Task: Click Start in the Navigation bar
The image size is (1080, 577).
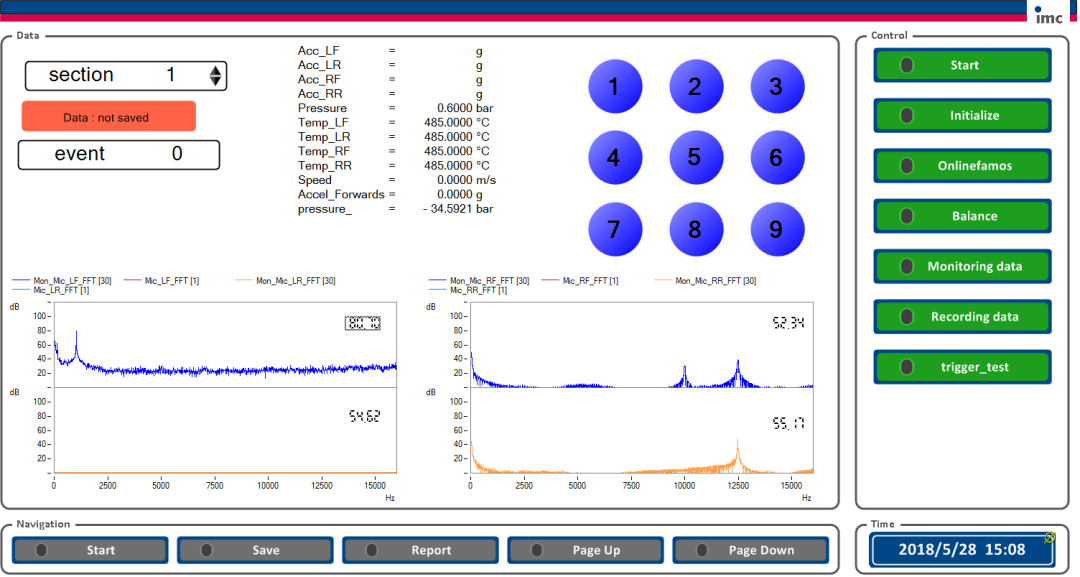Action: [90, 550]
